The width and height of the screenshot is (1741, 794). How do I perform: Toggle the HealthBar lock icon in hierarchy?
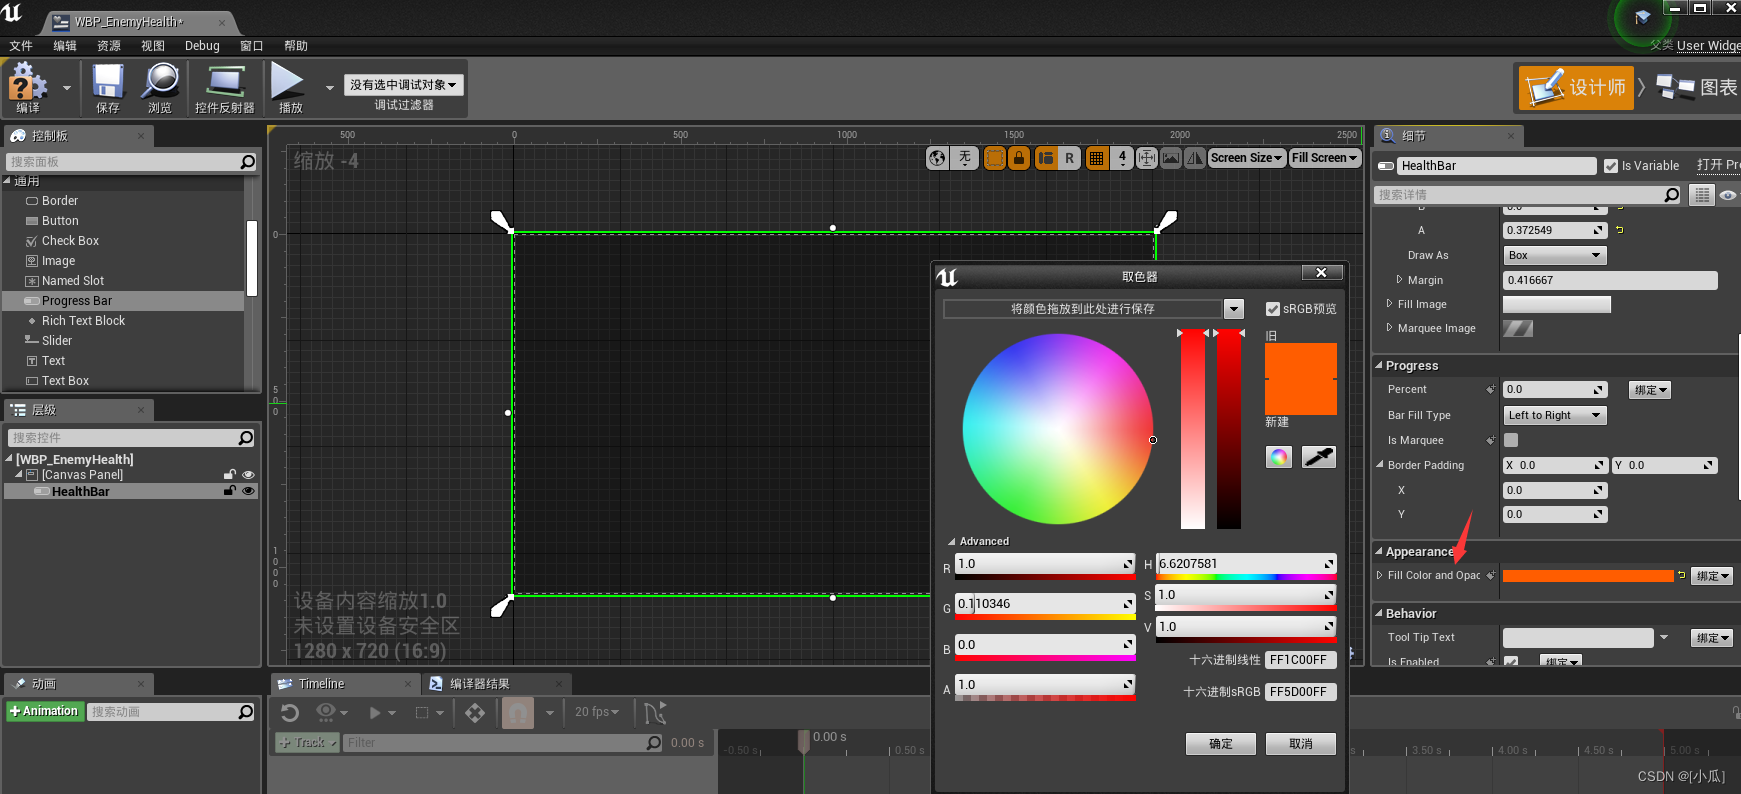[230, 491]
